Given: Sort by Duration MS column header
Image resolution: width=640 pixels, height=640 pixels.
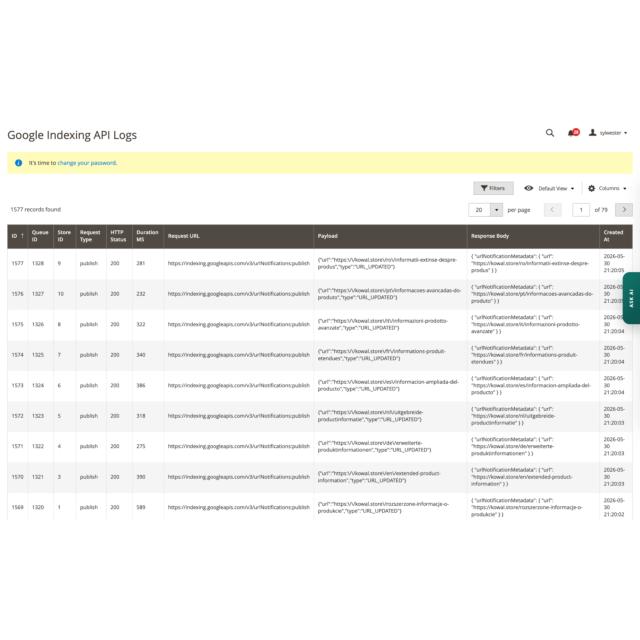Looking at the screenshot, I should coord(148,236).
